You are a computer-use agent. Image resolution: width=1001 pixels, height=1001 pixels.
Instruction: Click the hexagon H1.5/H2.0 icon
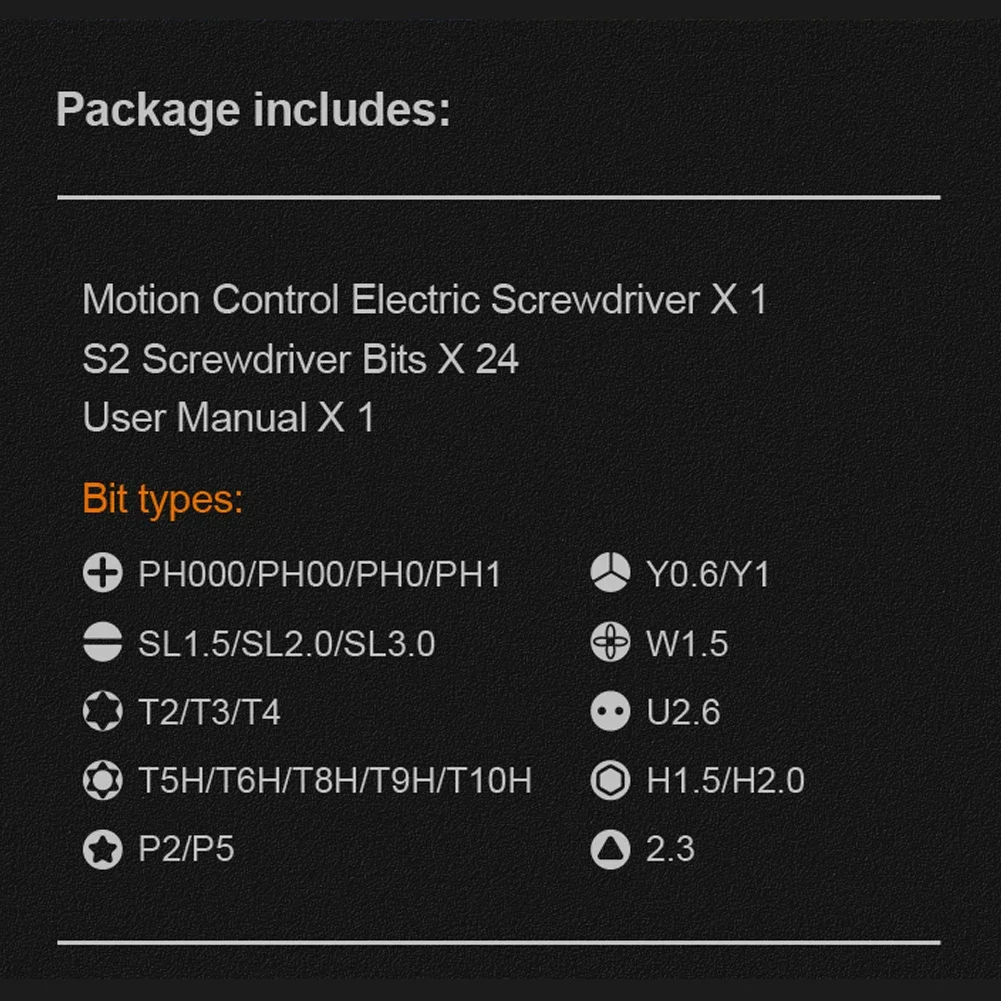click(x=610, y=779)
